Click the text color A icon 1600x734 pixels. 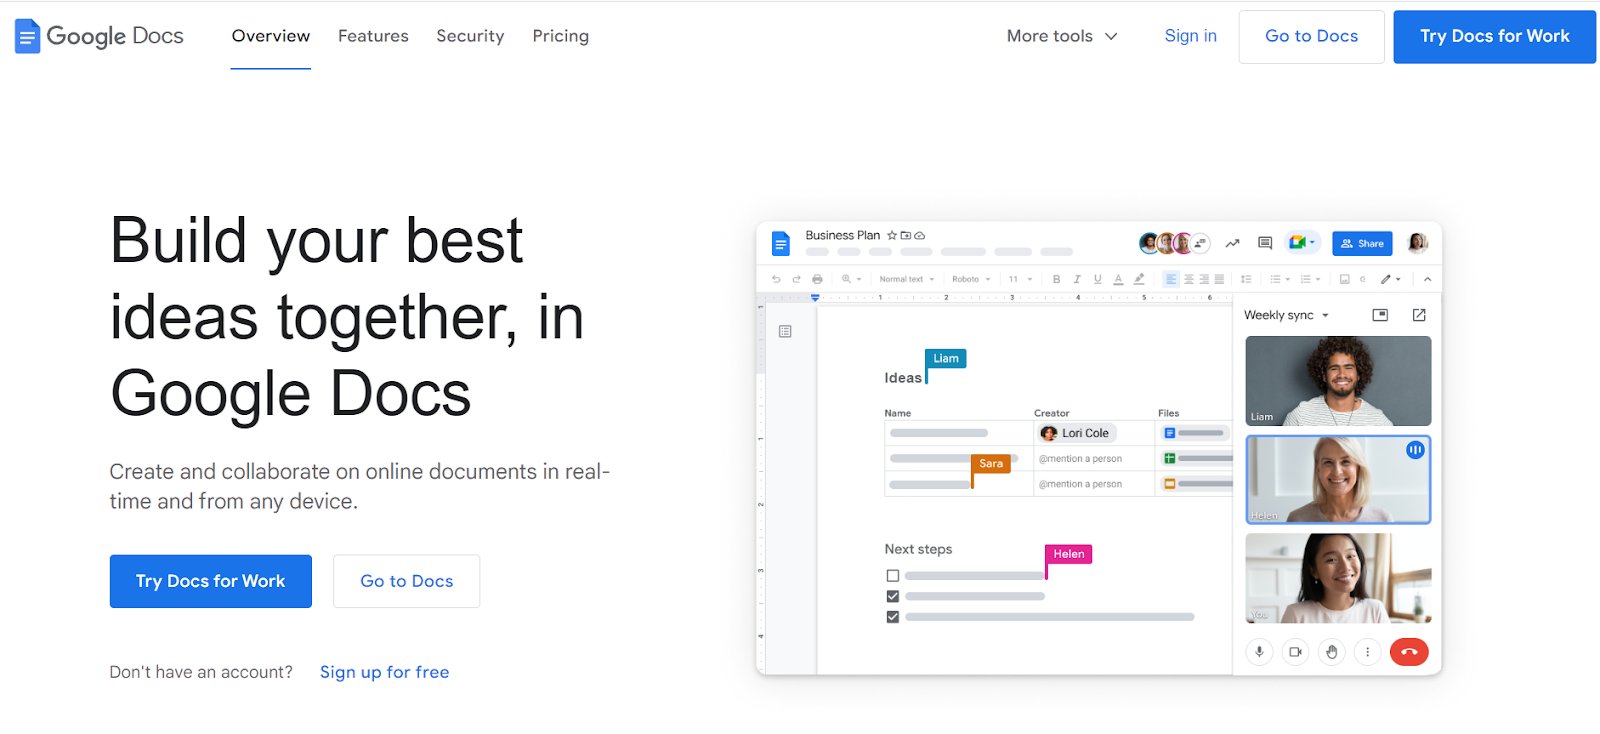[x=1118, y=279]
